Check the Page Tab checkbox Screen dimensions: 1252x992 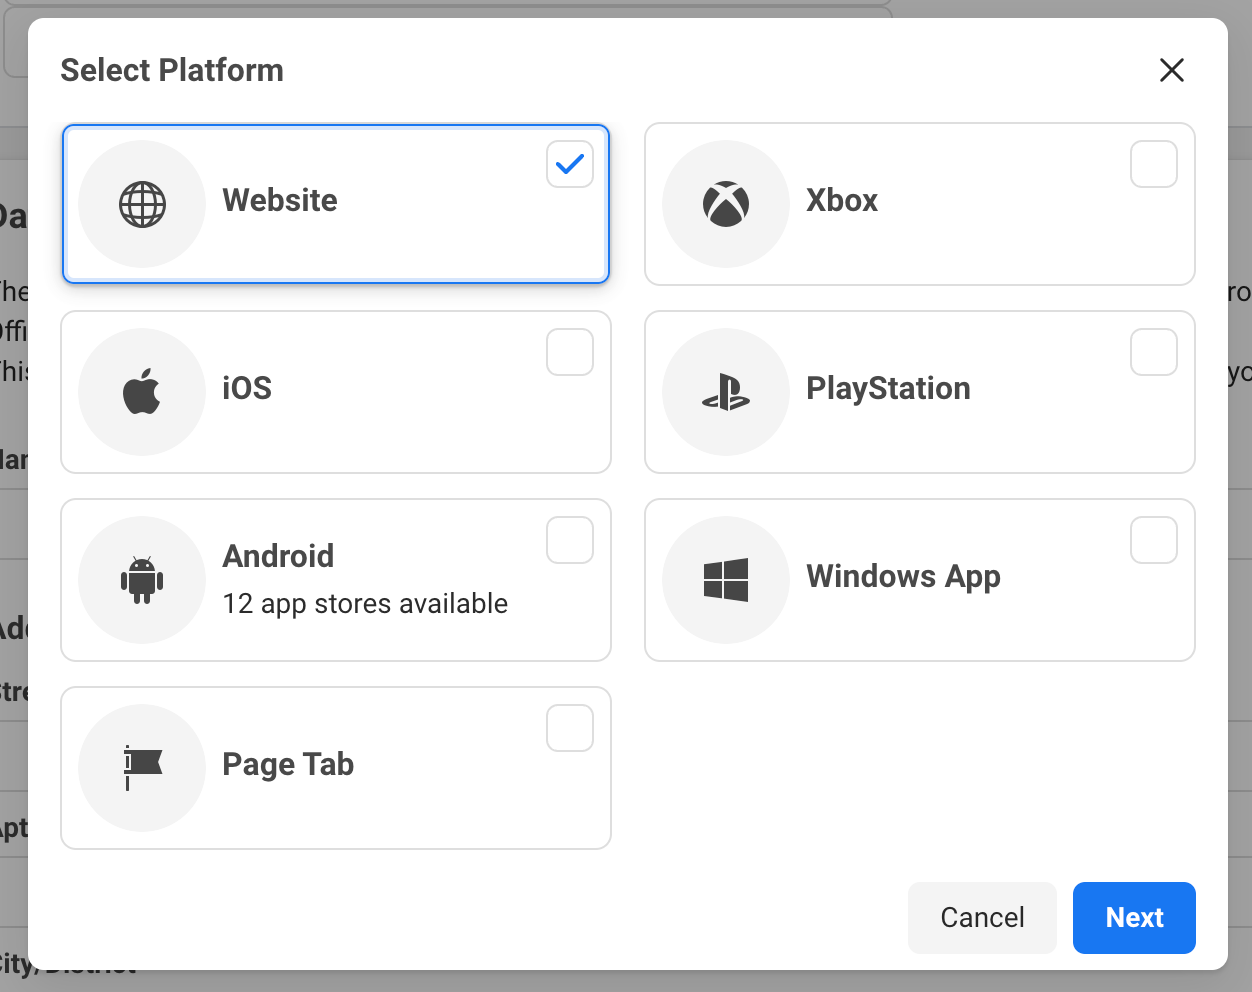[x=570, y=728]
